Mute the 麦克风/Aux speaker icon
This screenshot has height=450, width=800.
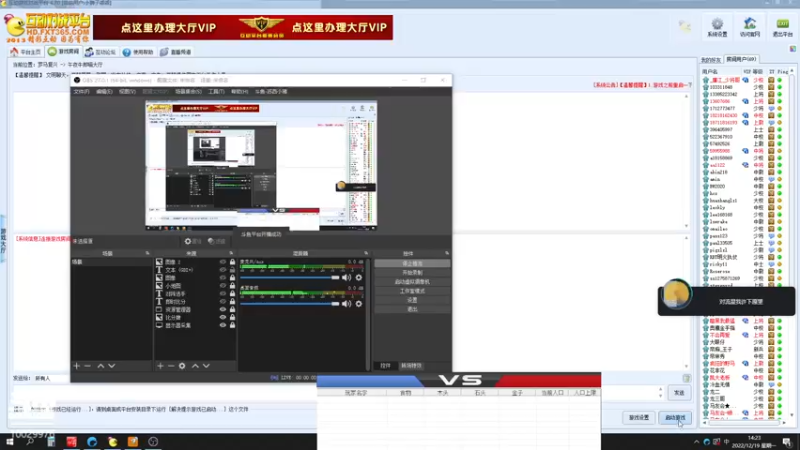click(x=346, y=278)
